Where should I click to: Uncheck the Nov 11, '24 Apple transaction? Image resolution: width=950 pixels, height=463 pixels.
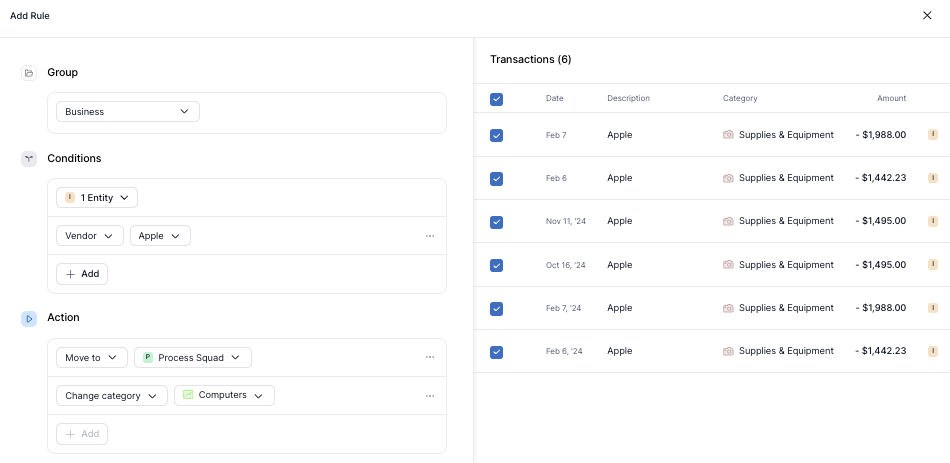point(497,222)
